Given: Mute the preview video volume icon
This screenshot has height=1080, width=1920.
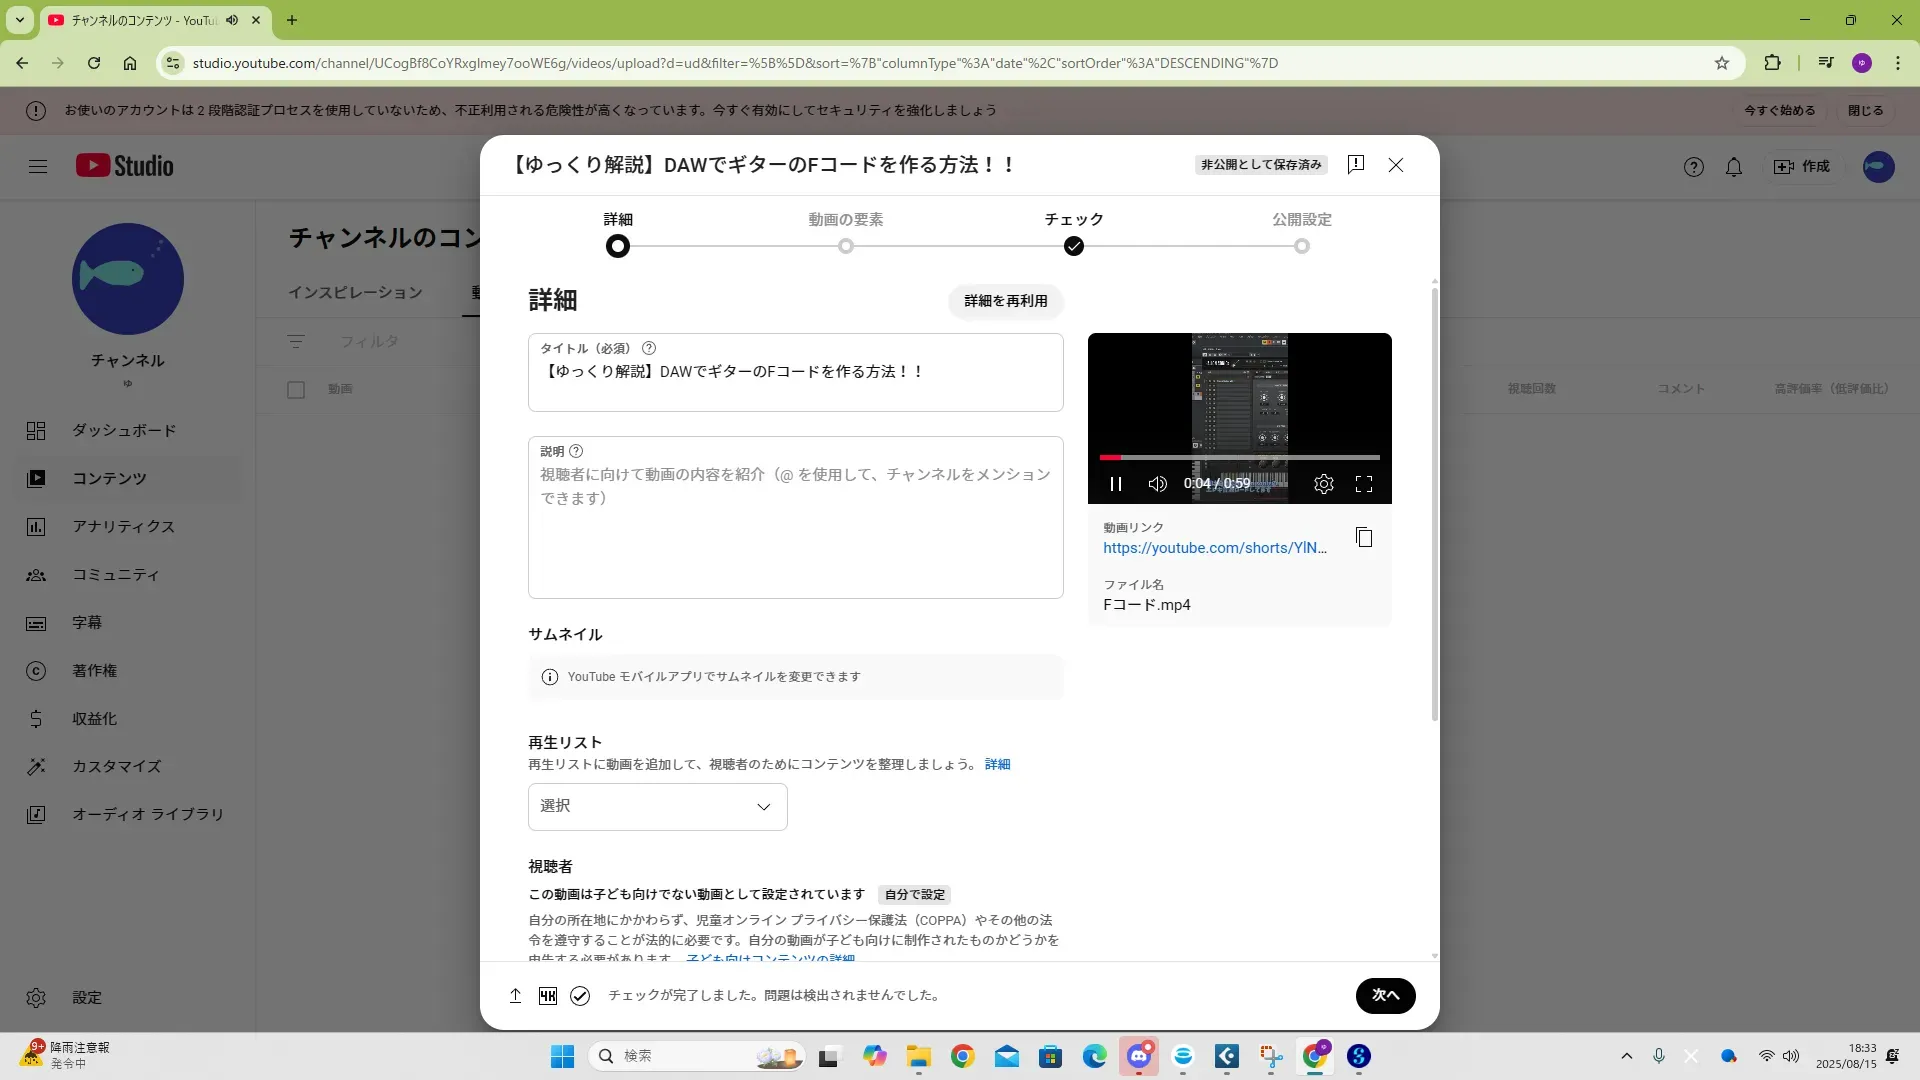Looking at the screenshot, I should coord(1157,484).
